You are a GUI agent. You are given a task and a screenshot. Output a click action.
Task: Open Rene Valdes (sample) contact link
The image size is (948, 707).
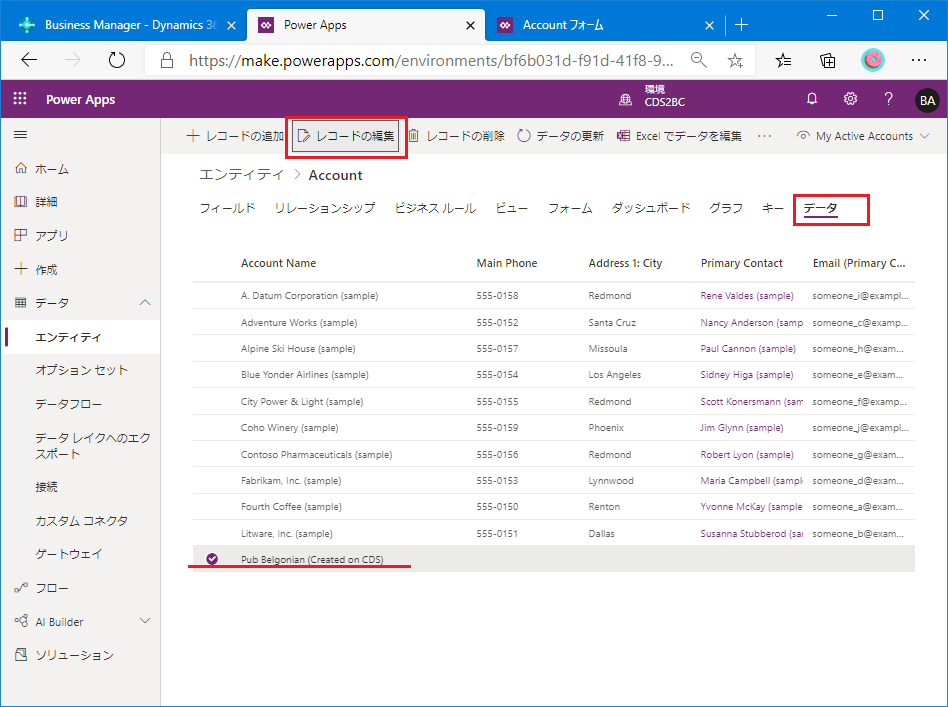point(747,295)
